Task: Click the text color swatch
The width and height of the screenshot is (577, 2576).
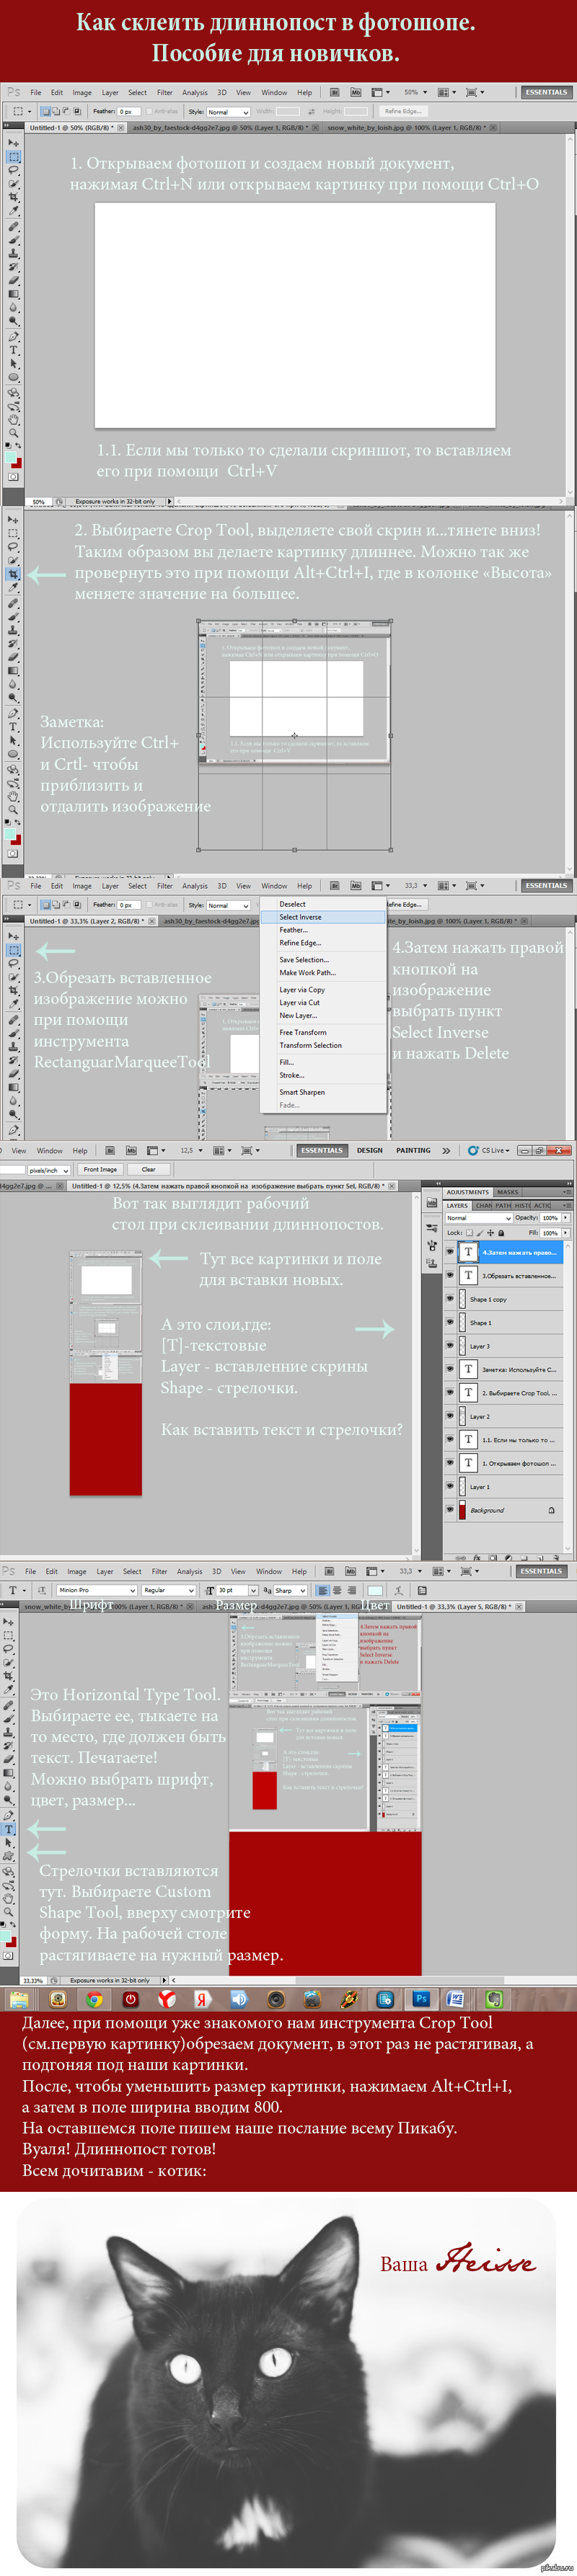Action: pyautogui.click(x=374, y=1590)
